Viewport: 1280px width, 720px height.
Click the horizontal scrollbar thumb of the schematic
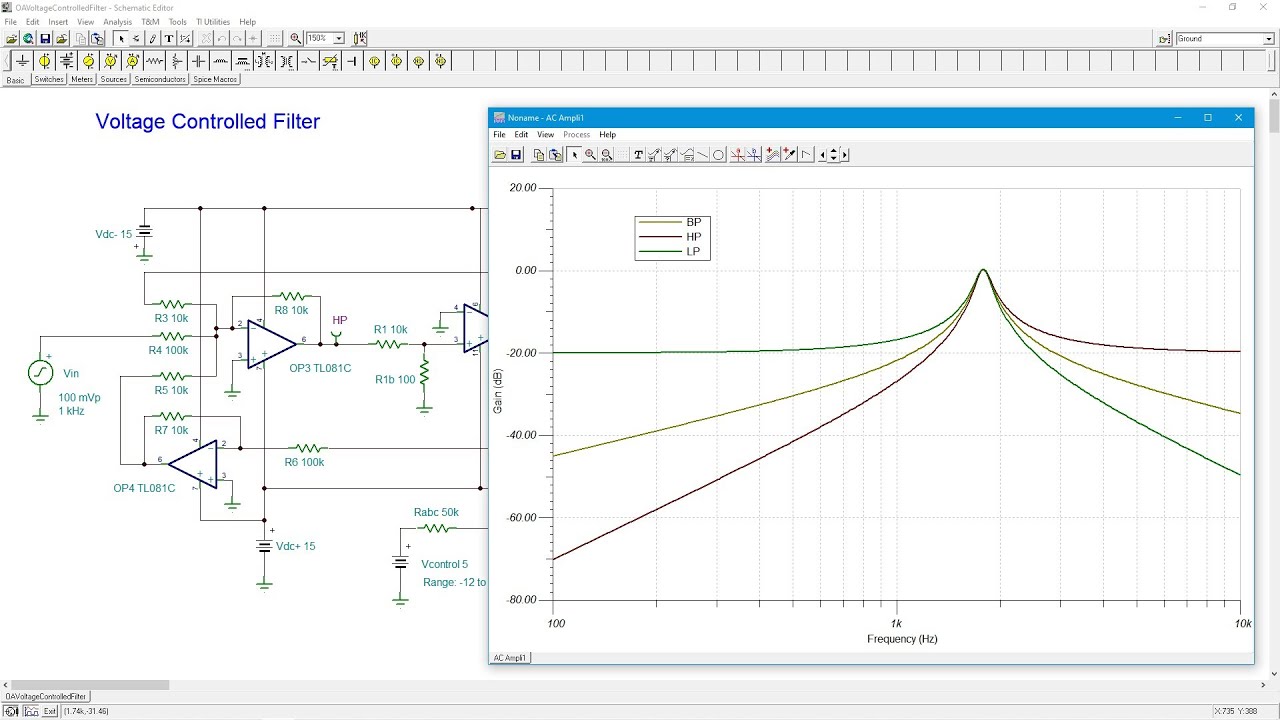click(x=88, y=685)
